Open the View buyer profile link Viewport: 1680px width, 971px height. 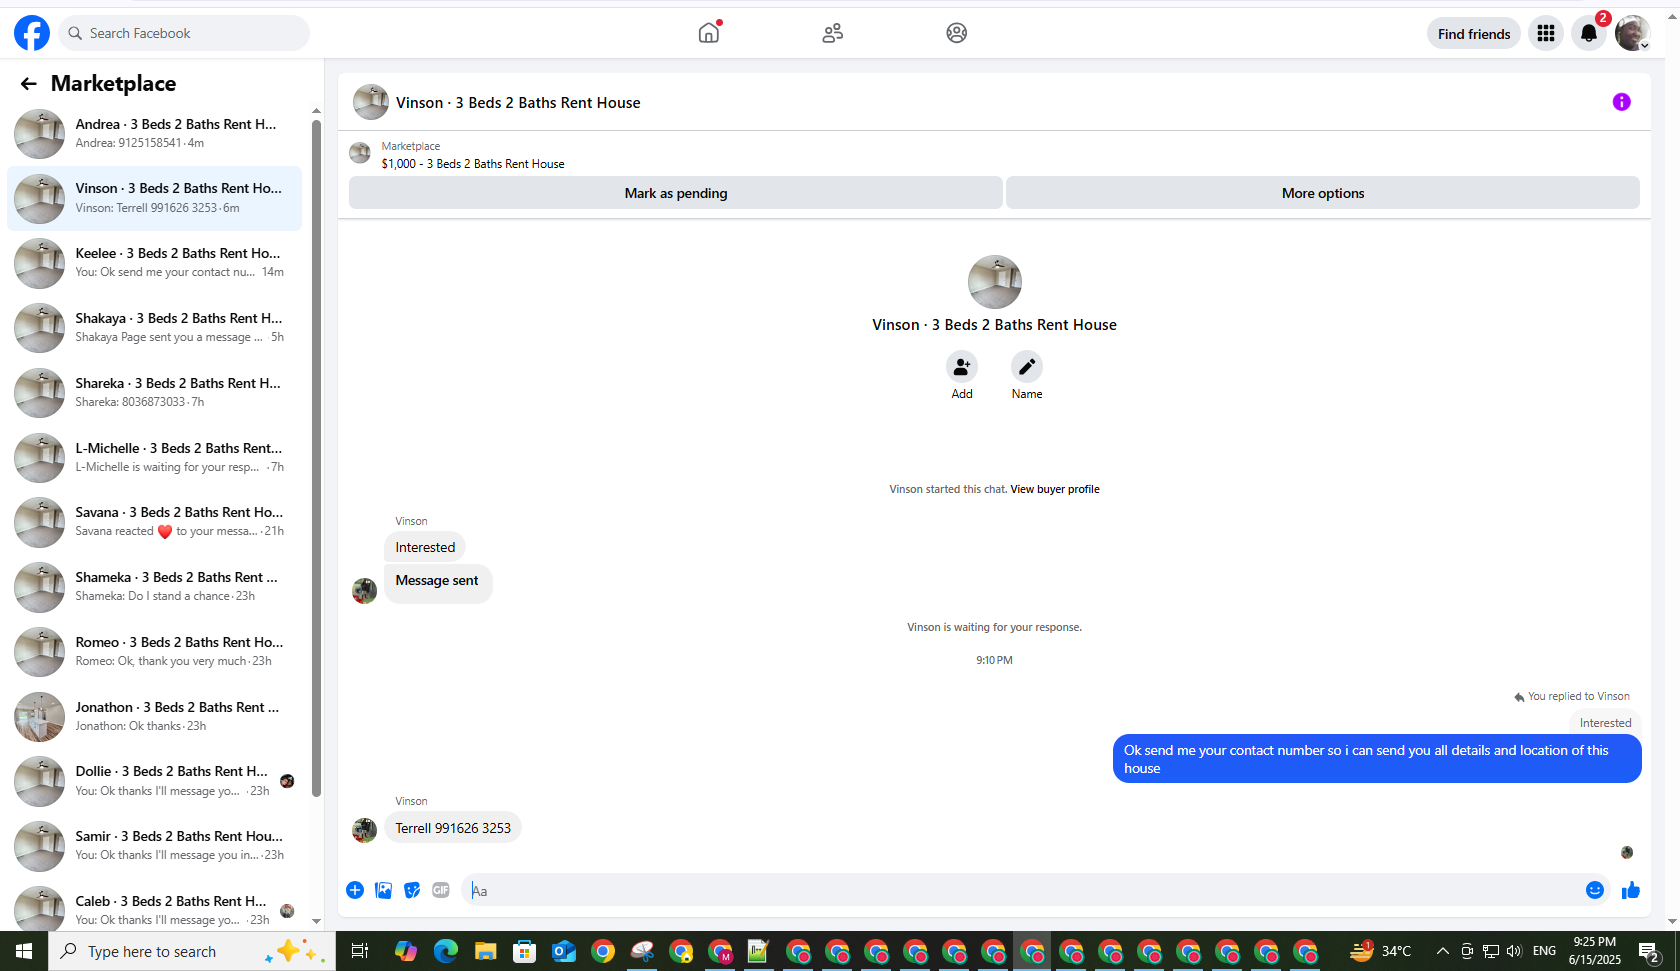pyautogui.click(x=1055, y=489)
